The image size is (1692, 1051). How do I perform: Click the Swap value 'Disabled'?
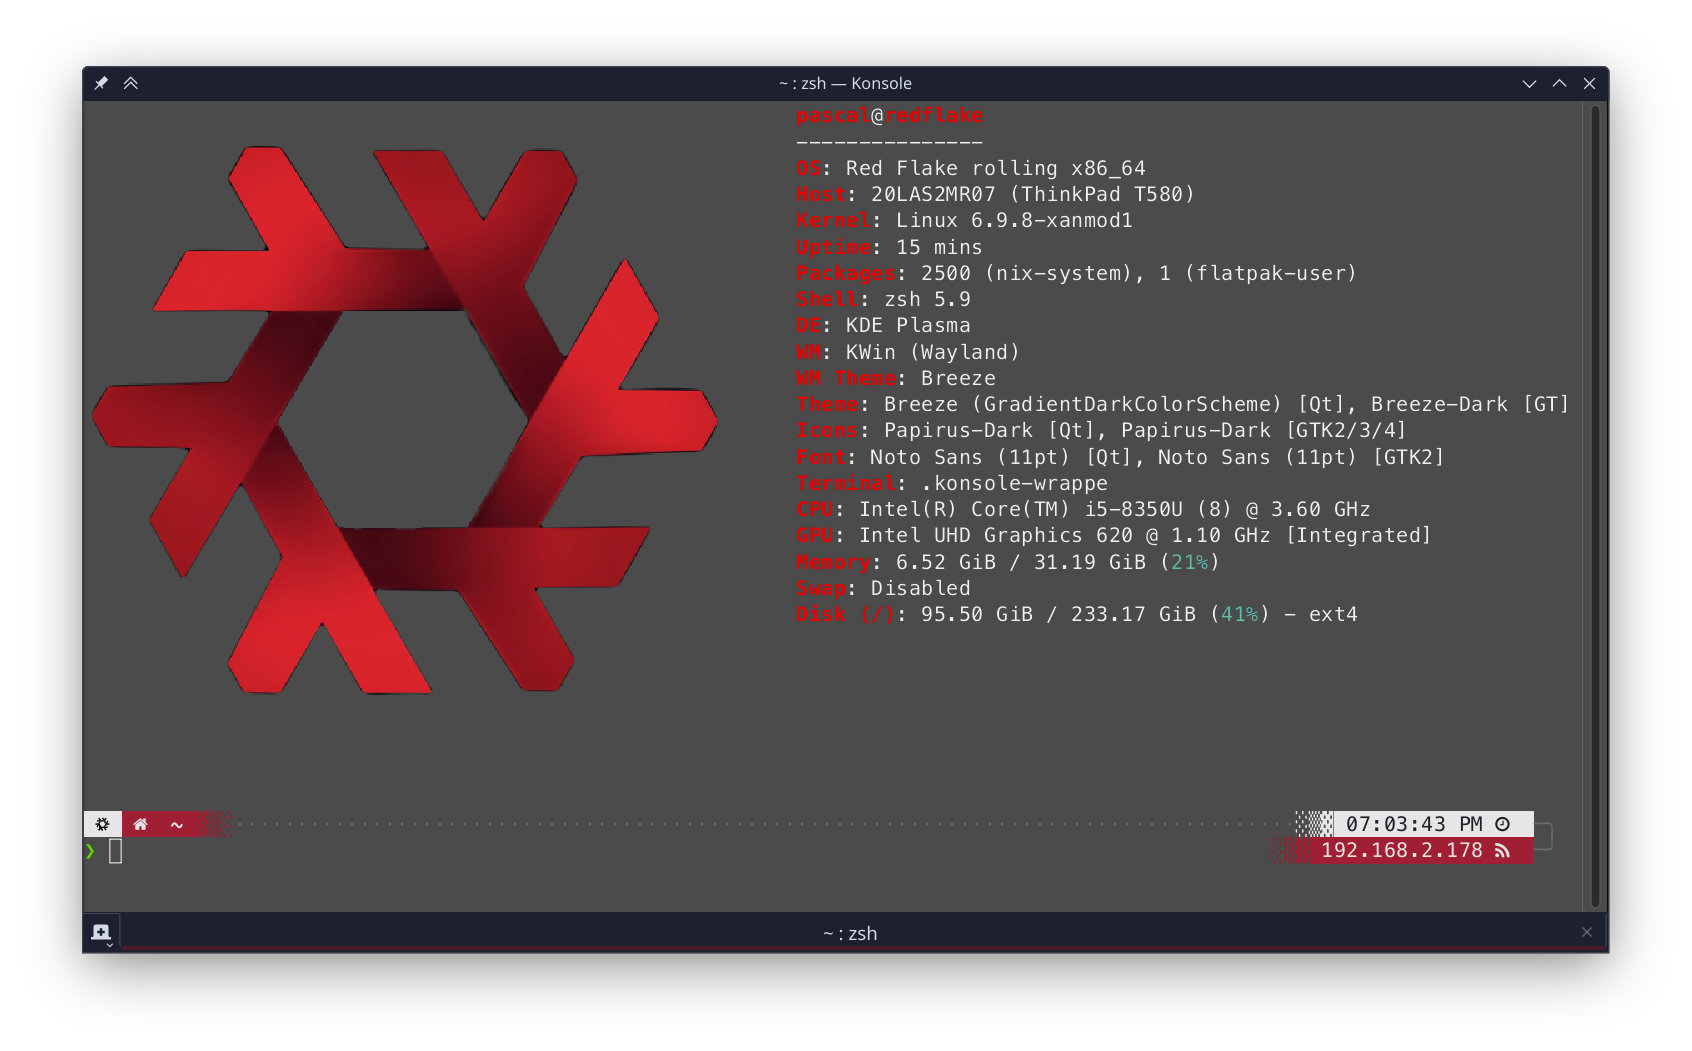[x=920, y=588]
